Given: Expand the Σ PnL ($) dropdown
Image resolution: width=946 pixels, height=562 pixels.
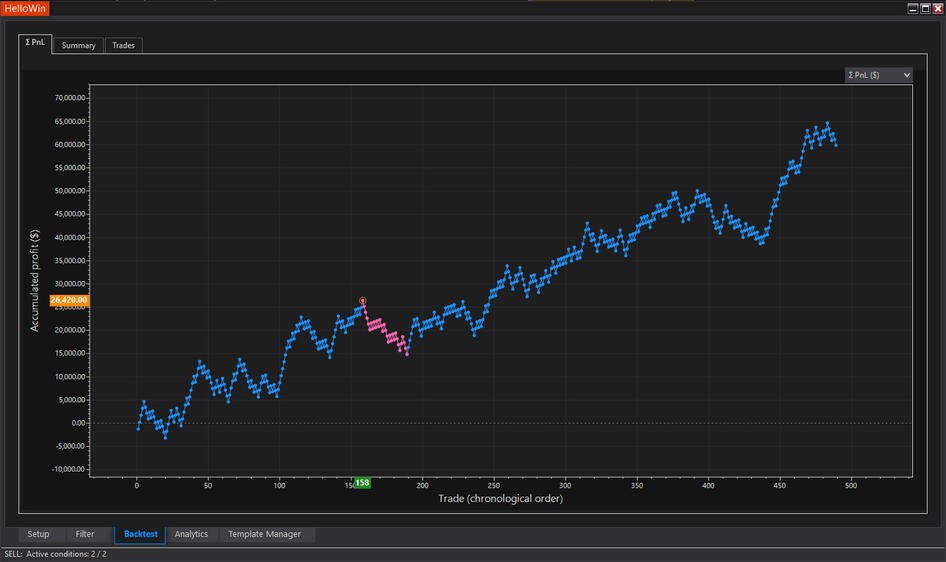Looking at the screenshot, I should [878, 75].
